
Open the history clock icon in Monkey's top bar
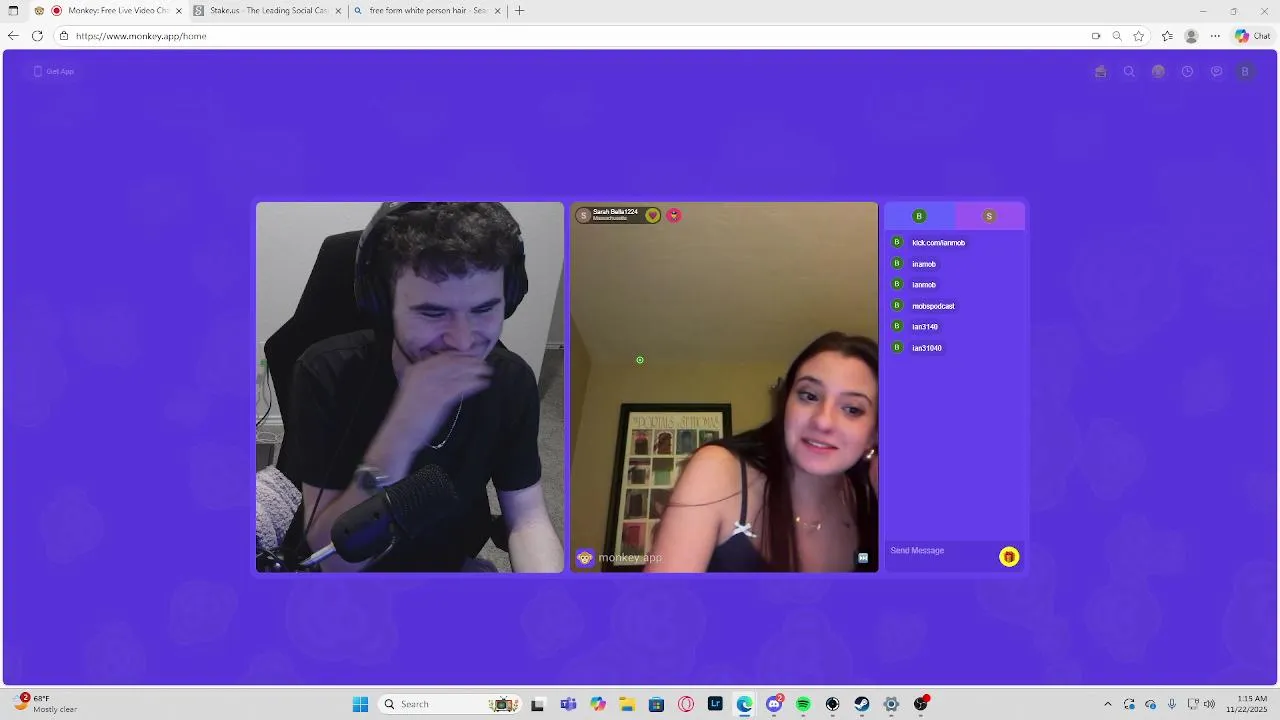[1187, 72]
